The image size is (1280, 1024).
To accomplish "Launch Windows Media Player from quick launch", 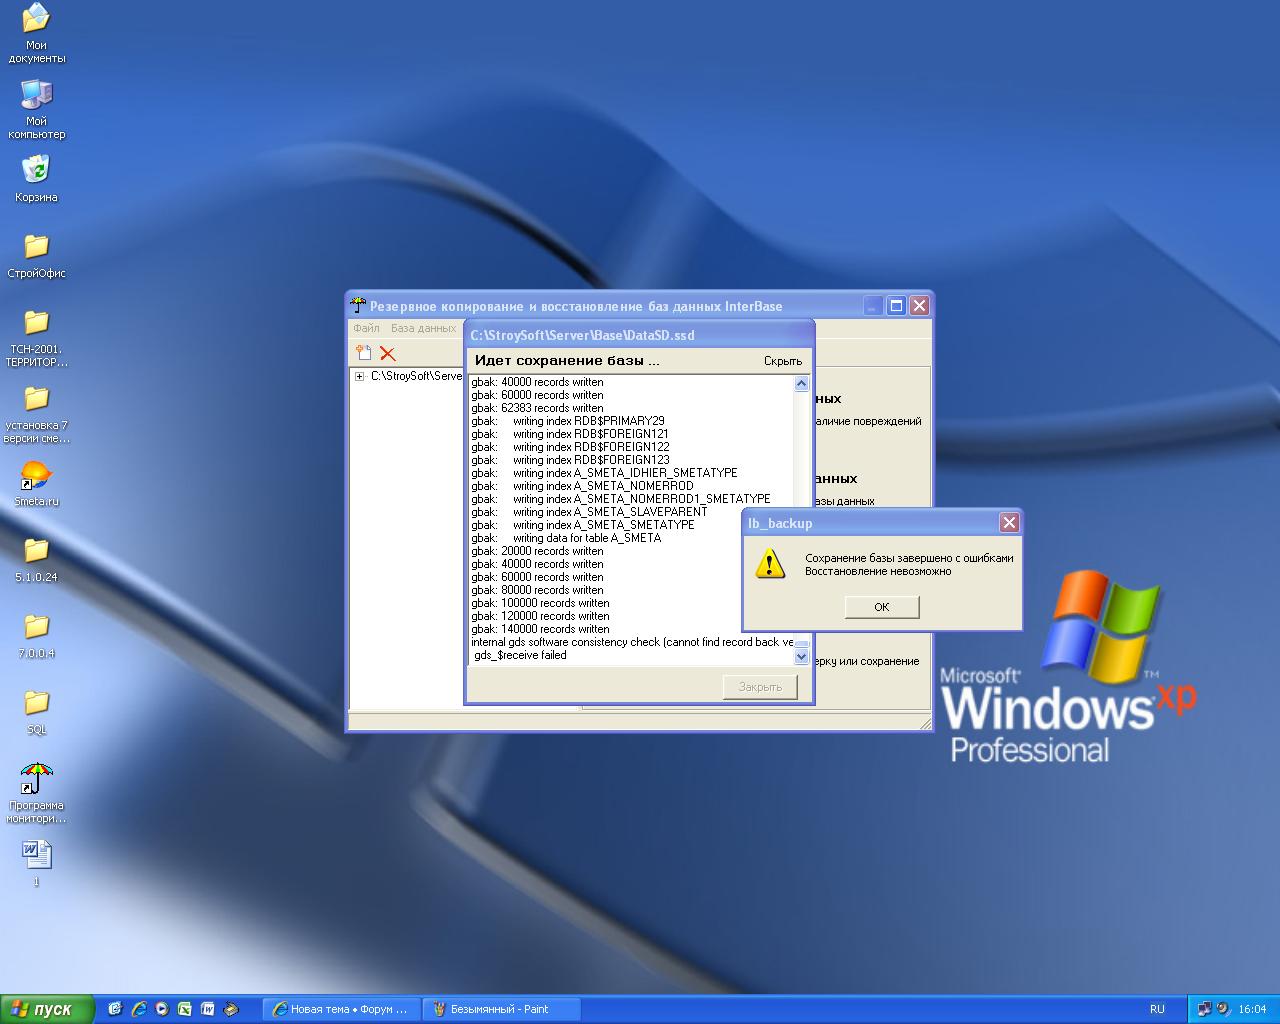I will 162,1009.
